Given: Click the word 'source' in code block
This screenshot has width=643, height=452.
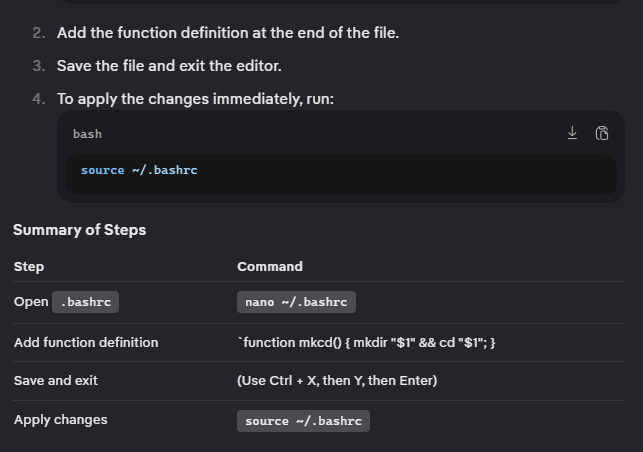Looking at the screenshot, I should coord(103,170).
